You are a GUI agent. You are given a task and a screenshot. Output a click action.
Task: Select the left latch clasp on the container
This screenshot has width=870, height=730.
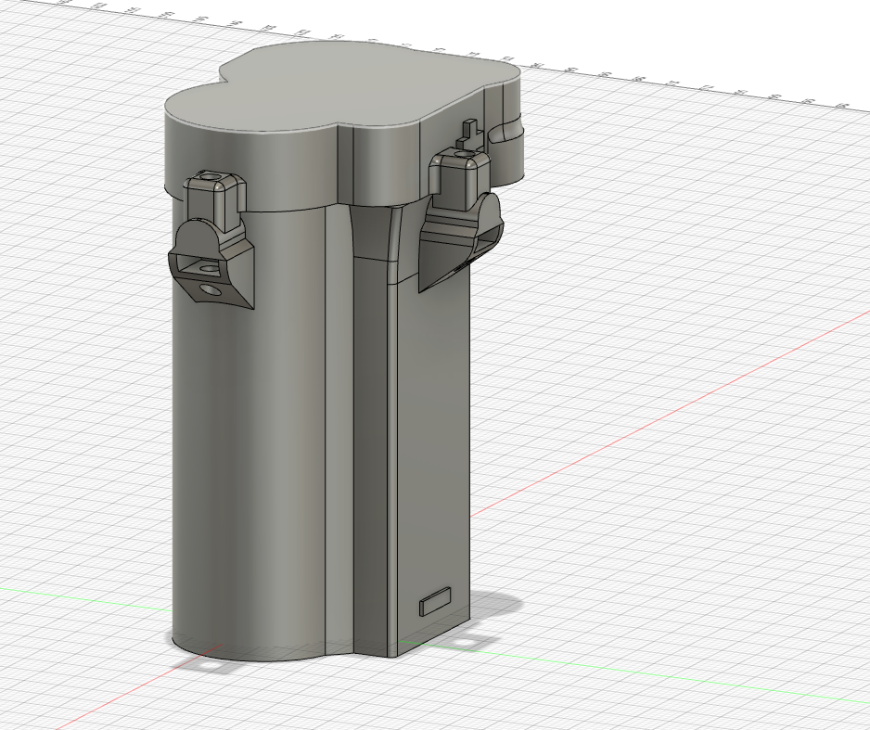pos(212,240)
